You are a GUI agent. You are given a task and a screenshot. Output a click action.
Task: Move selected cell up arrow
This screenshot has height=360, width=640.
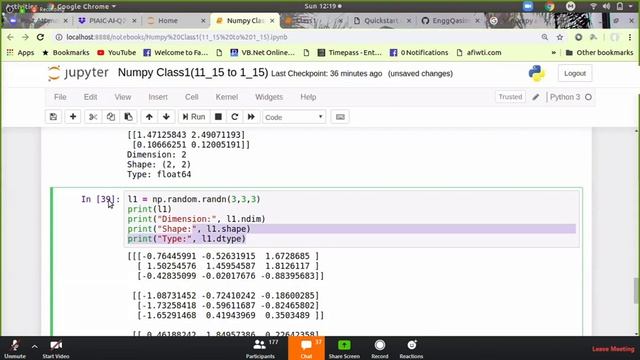pyautogui.click(x=149, y=117)
